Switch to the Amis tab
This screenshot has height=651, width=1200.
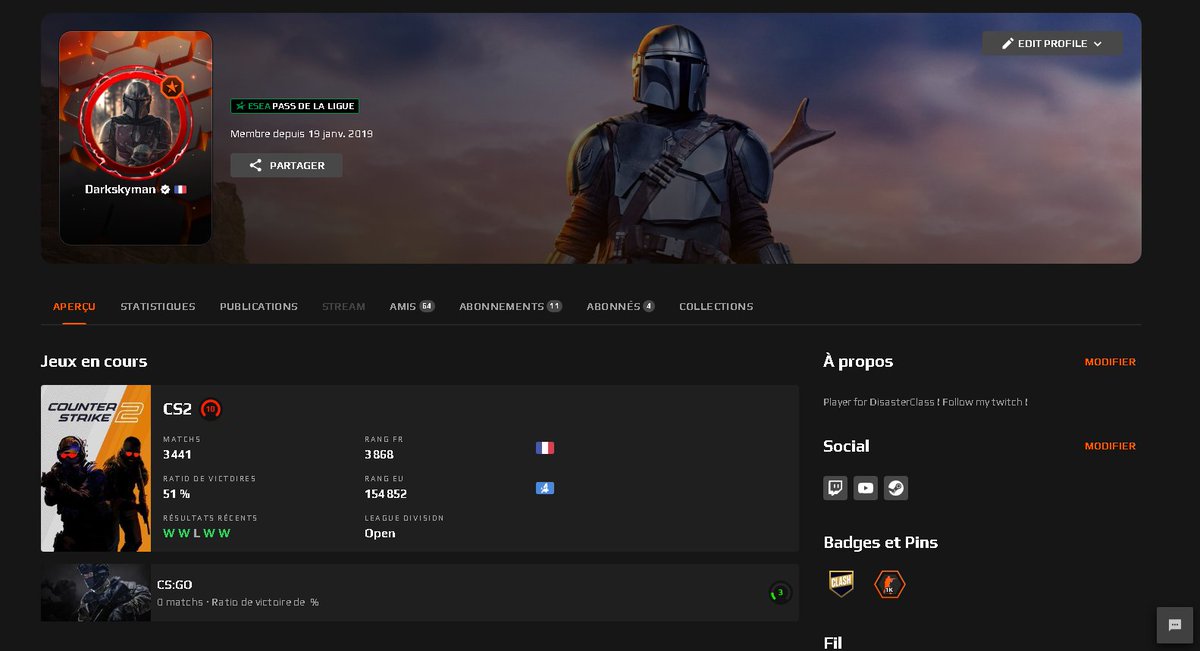tap(412, 306)
